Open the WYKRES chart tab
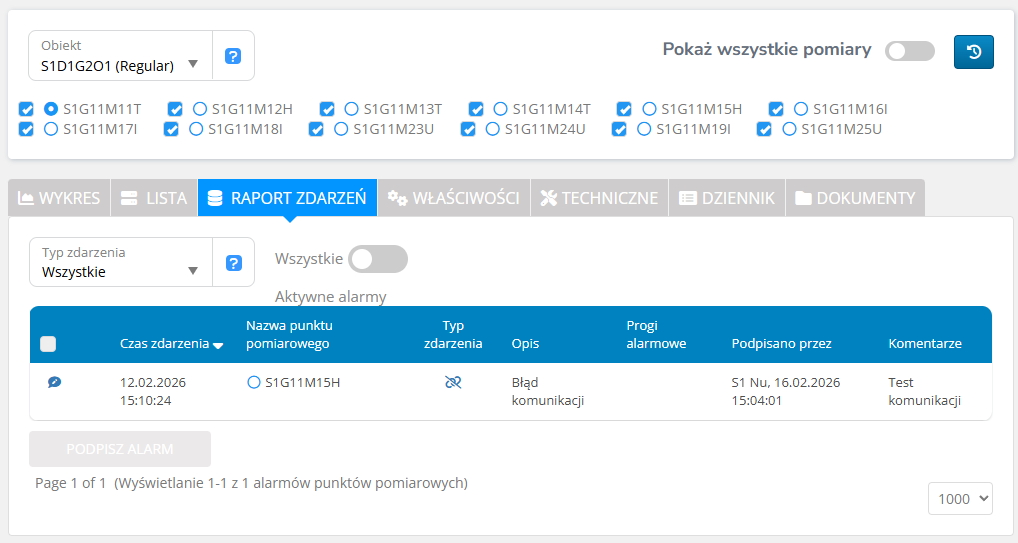Viewport: 1018px width, 543px height. tap(59, 198)
